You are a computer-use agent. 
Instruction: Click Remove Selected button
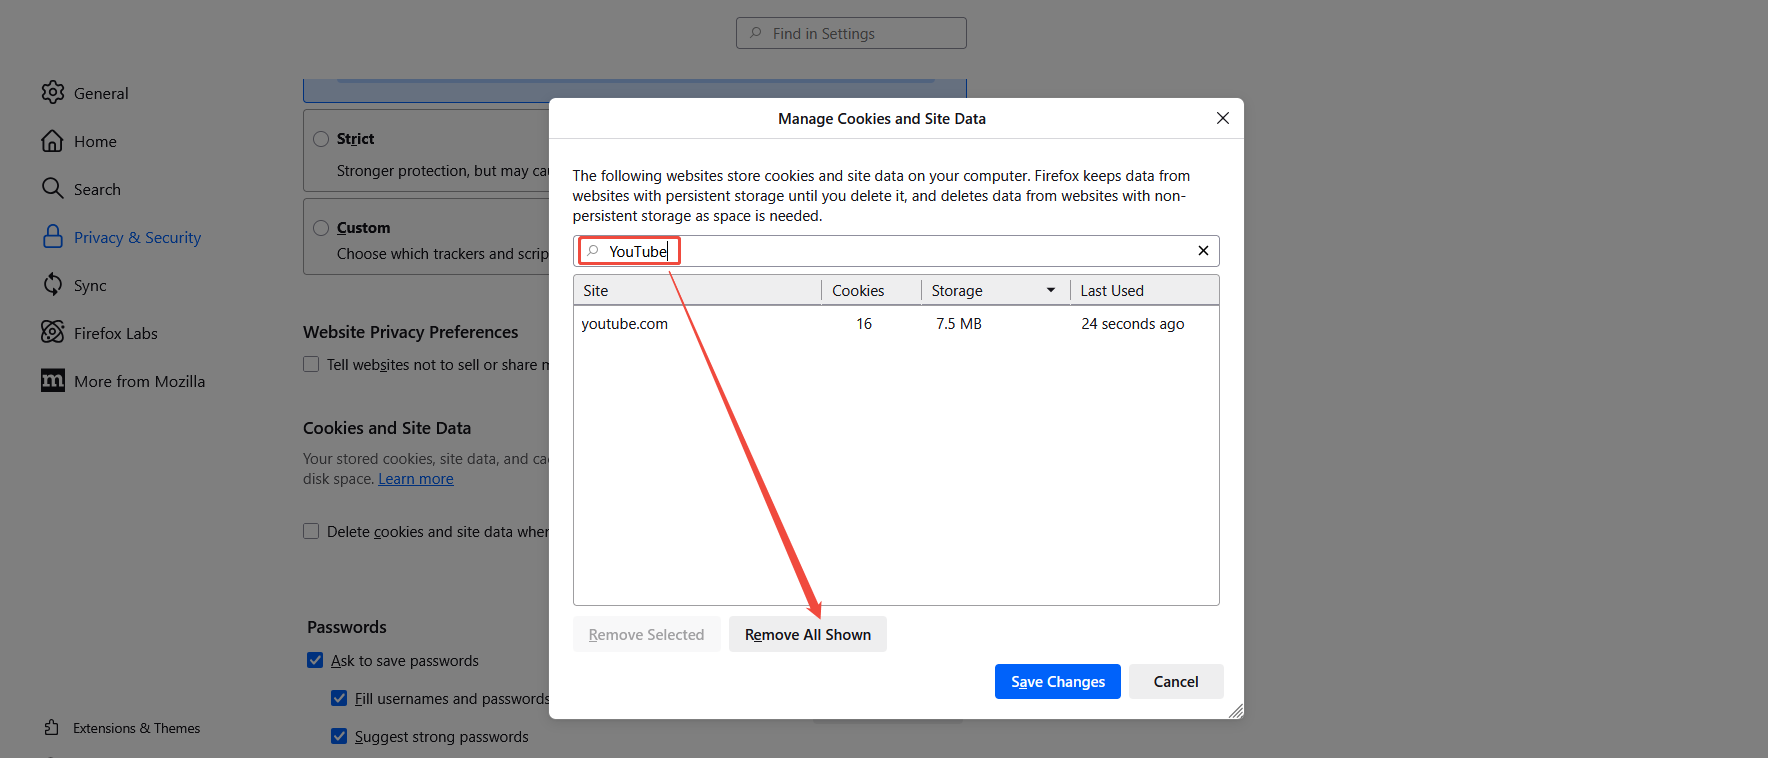(x=647, y=634)
